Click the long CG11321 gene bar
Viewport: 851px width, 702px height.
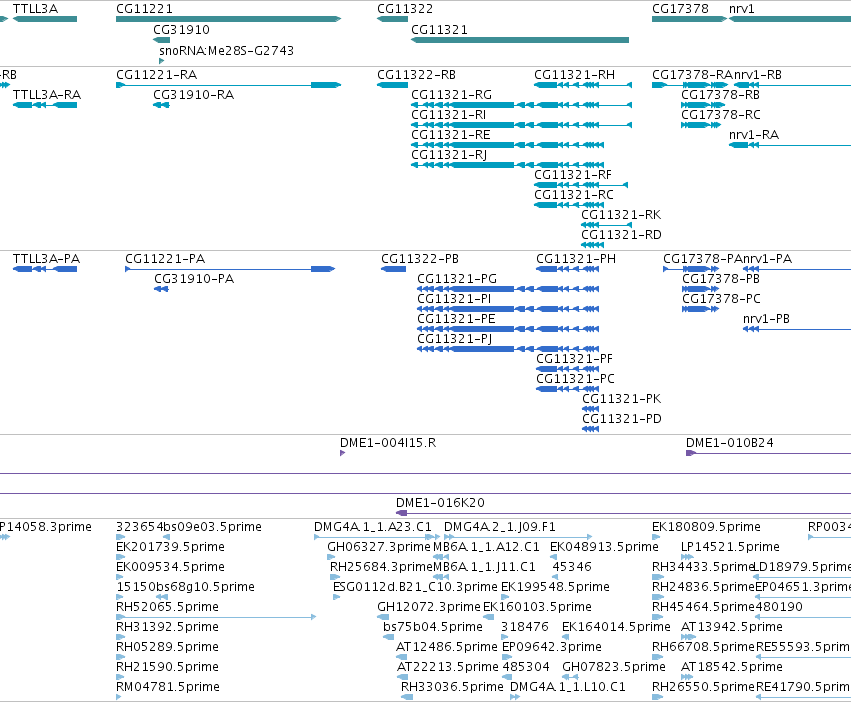pyautogui.click(x=520, y=40)
